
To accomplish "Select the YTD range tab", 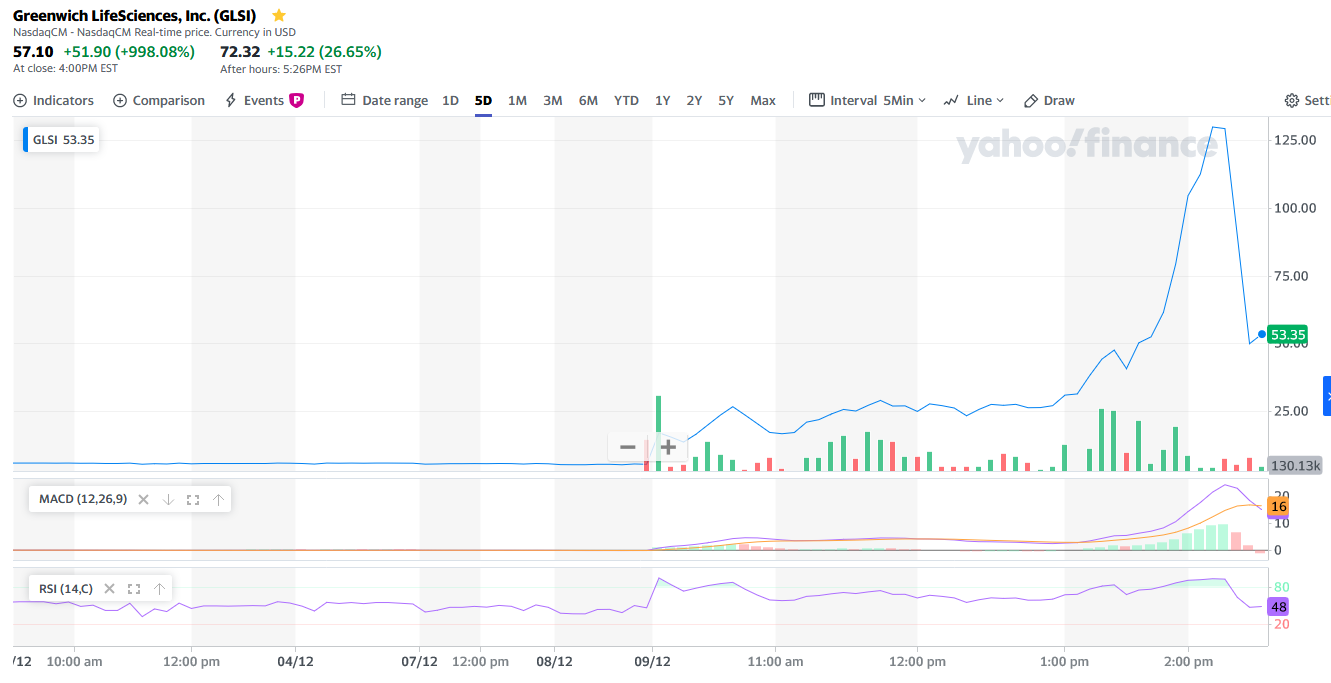I will (x=626, y=100).
